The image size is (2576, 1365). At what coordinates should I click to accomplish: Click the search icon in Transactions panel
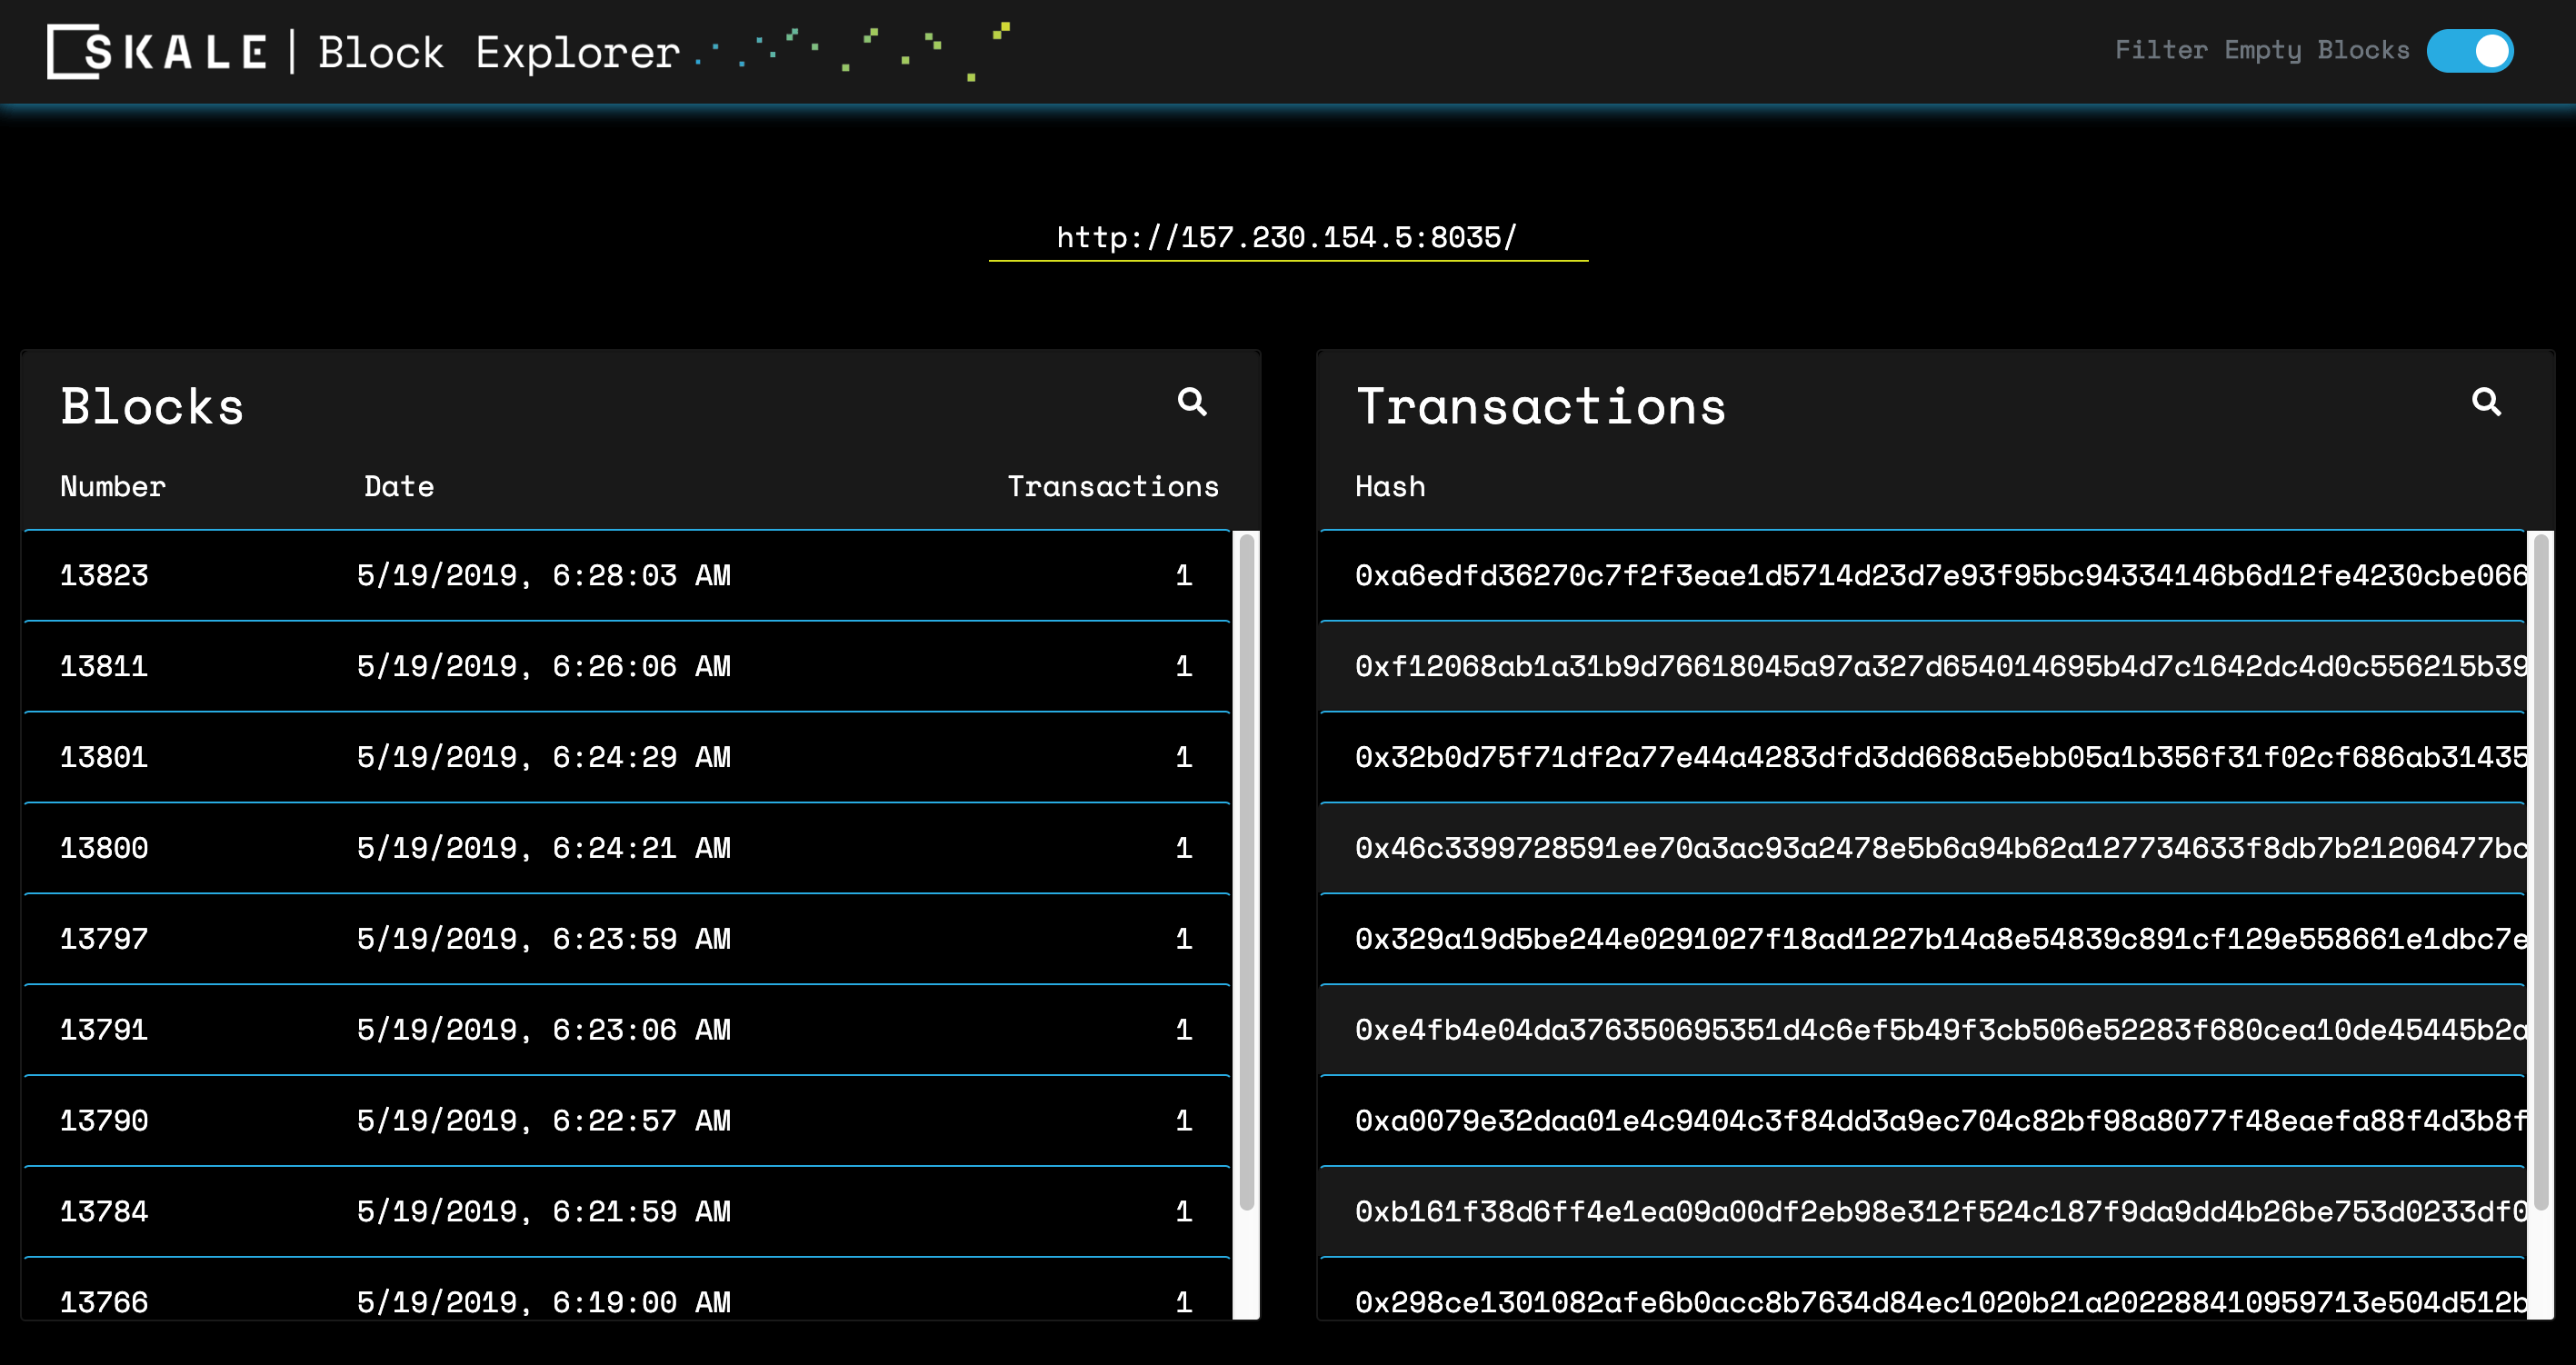pos(2485,402)
